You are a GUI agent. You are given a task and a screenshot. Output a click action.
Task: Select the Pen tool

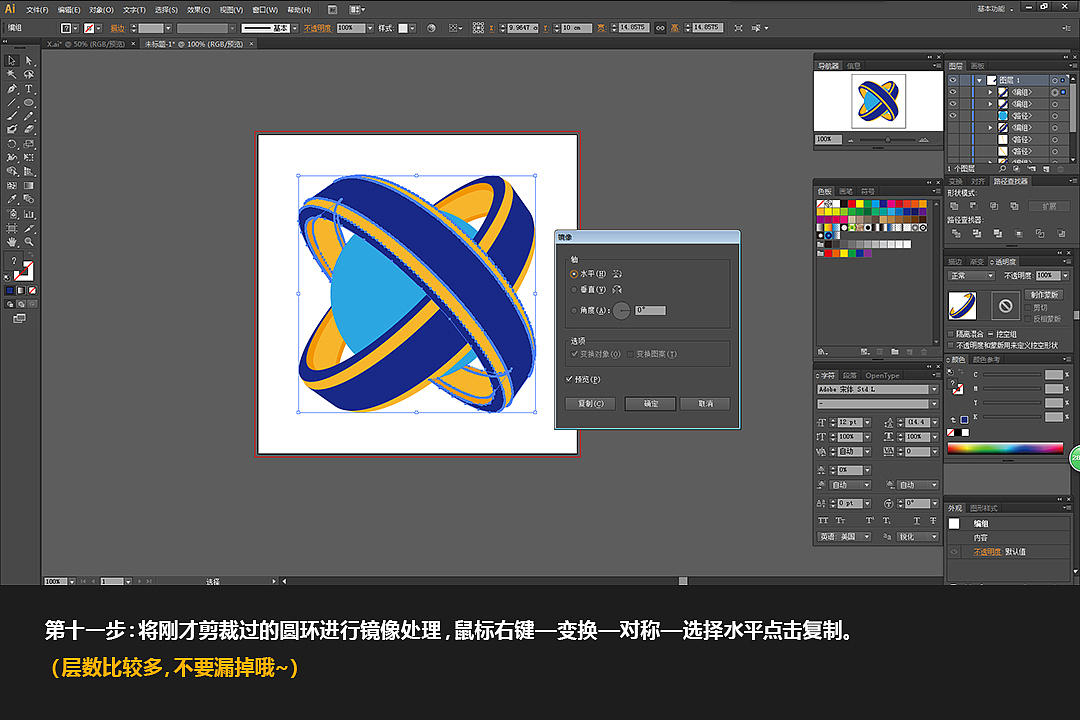12,89
